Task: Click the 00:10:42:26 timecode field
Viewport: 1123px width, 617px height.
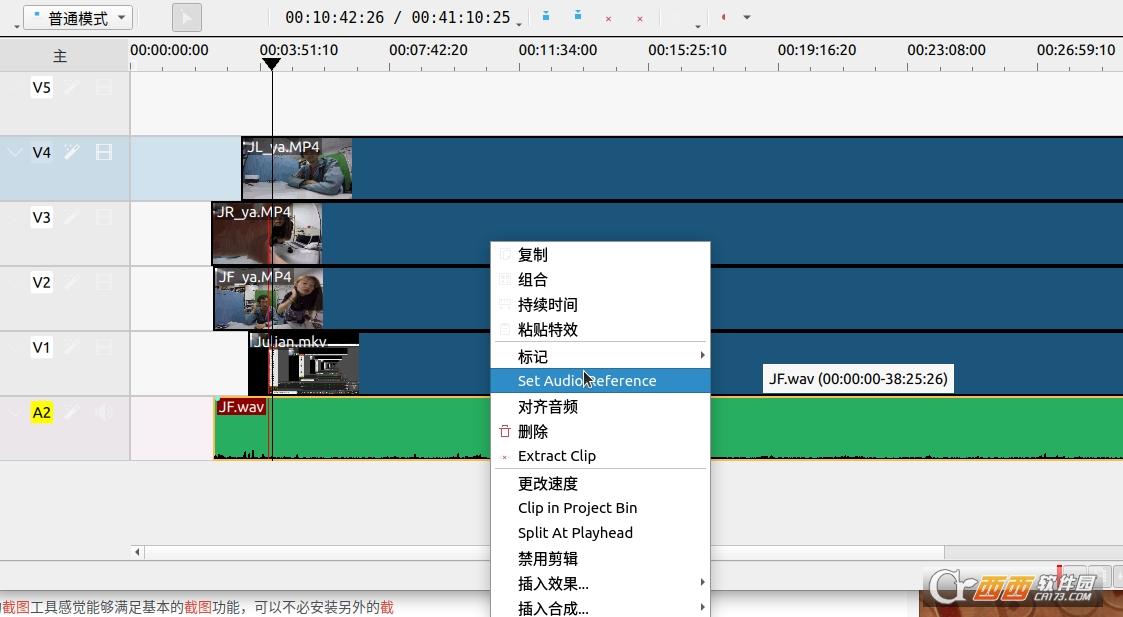Action: (x=334, y=17)
